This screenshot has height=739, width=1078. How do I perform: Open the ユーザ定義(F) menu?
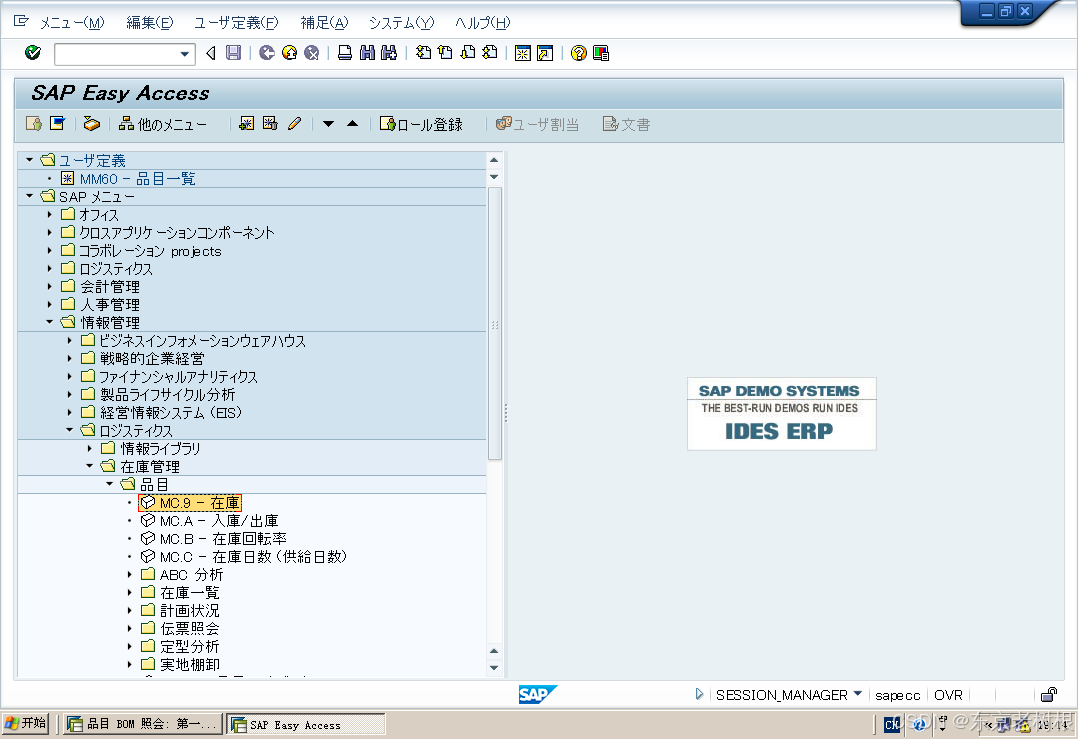236,23
